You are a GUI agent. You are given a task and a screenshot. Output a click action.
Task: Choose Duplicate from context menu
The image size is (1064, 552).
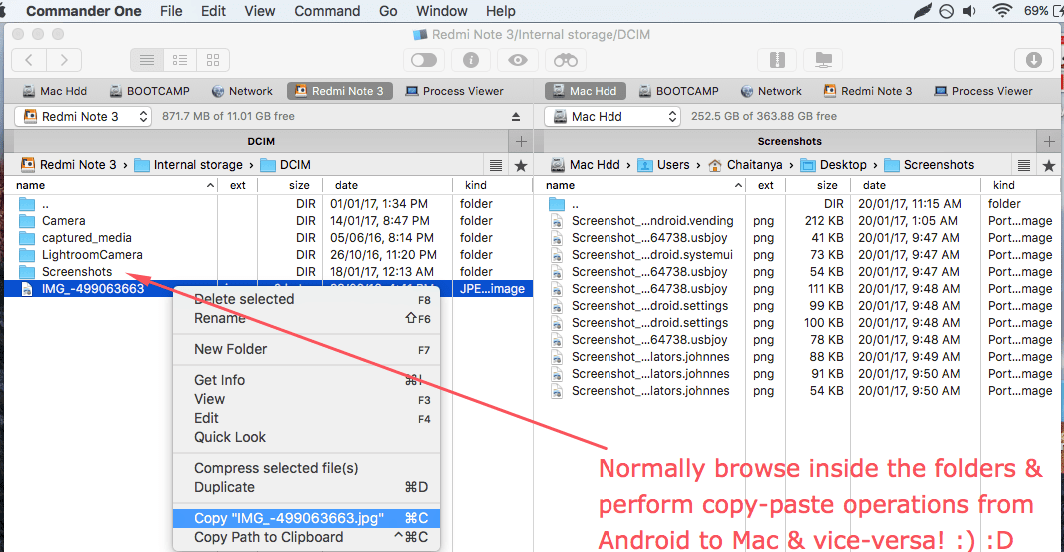tap(306, 487)
